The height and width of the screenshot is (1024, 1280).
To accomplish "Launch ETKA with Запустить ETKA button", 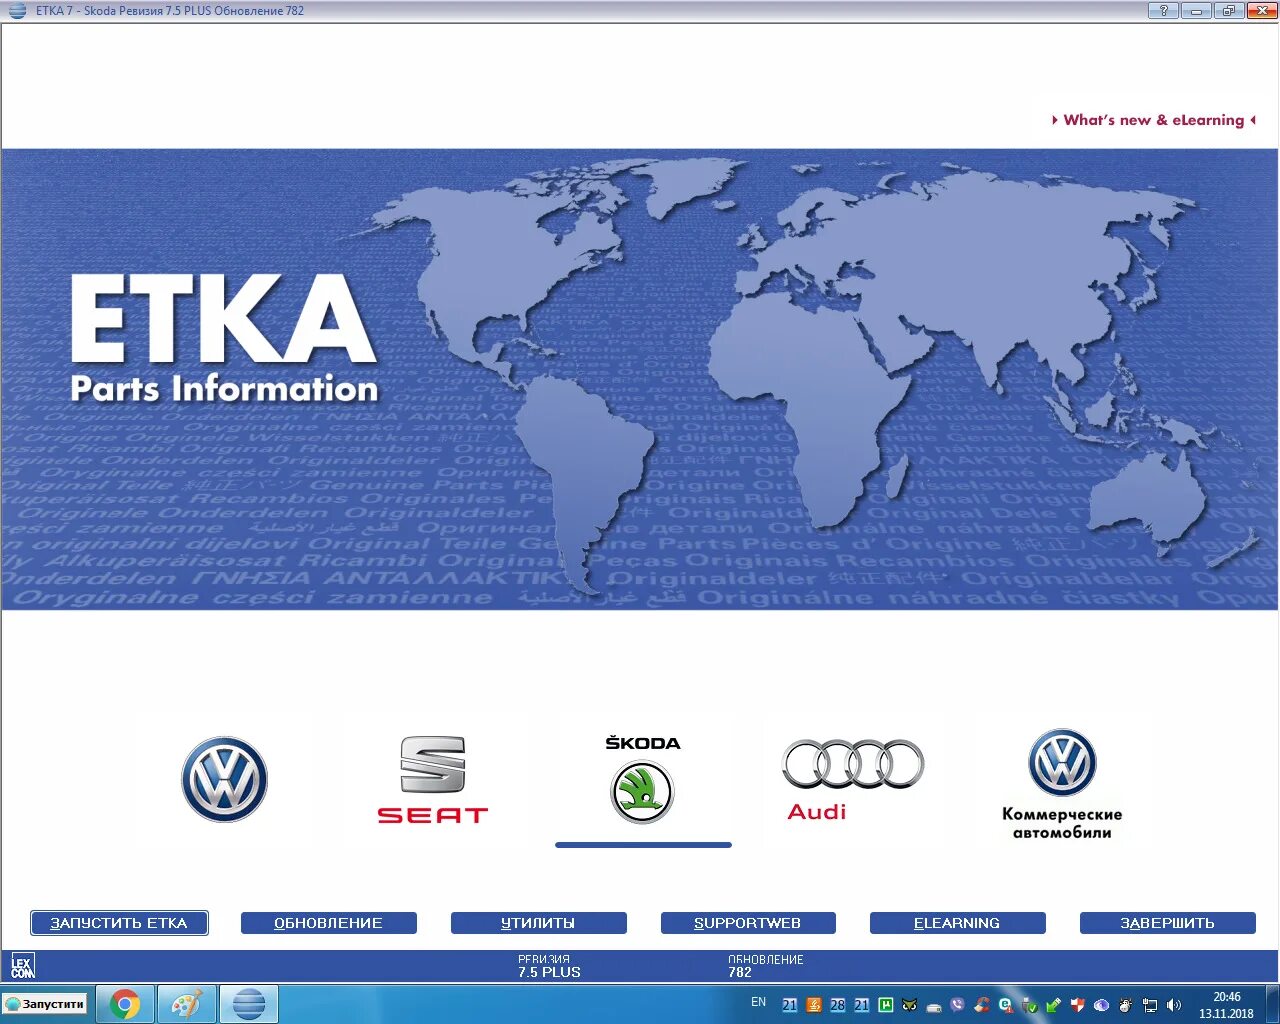I will point(119,923).
